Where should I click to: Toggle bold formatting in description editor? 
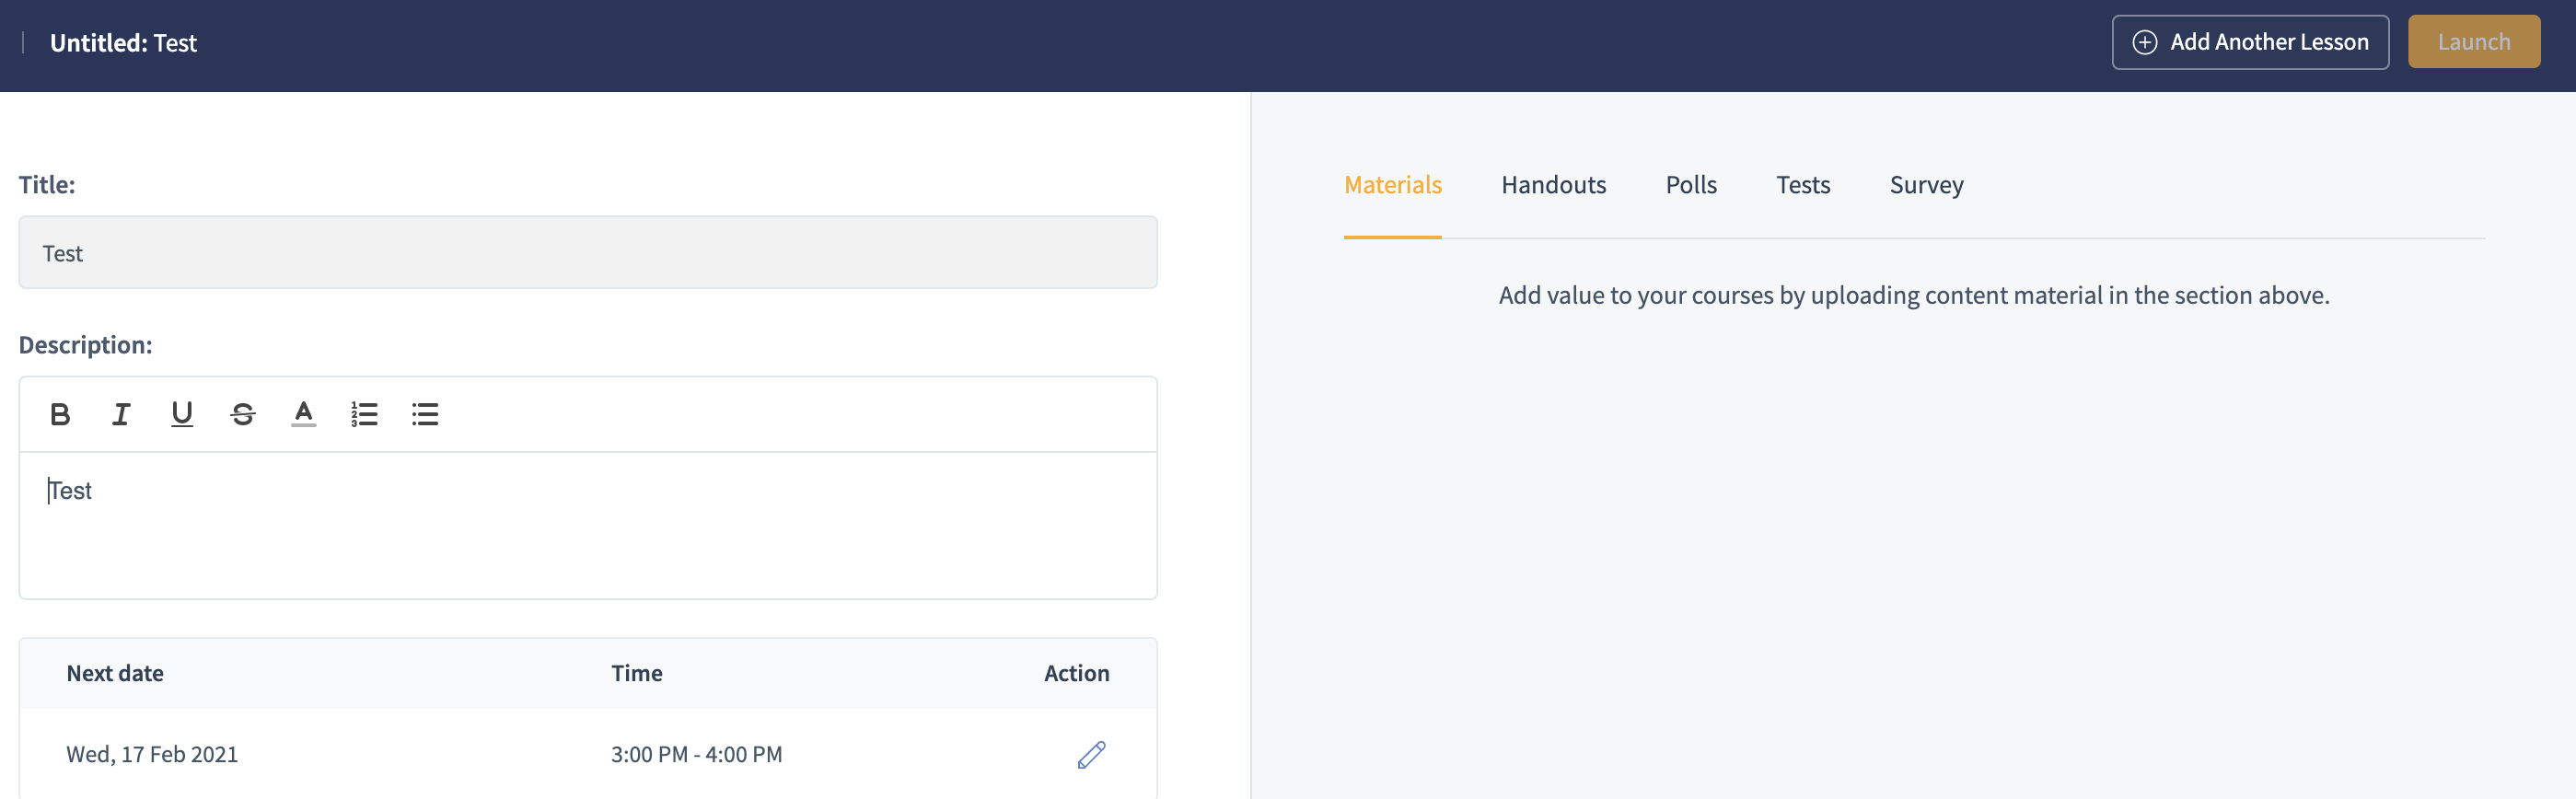pos(60,414)
